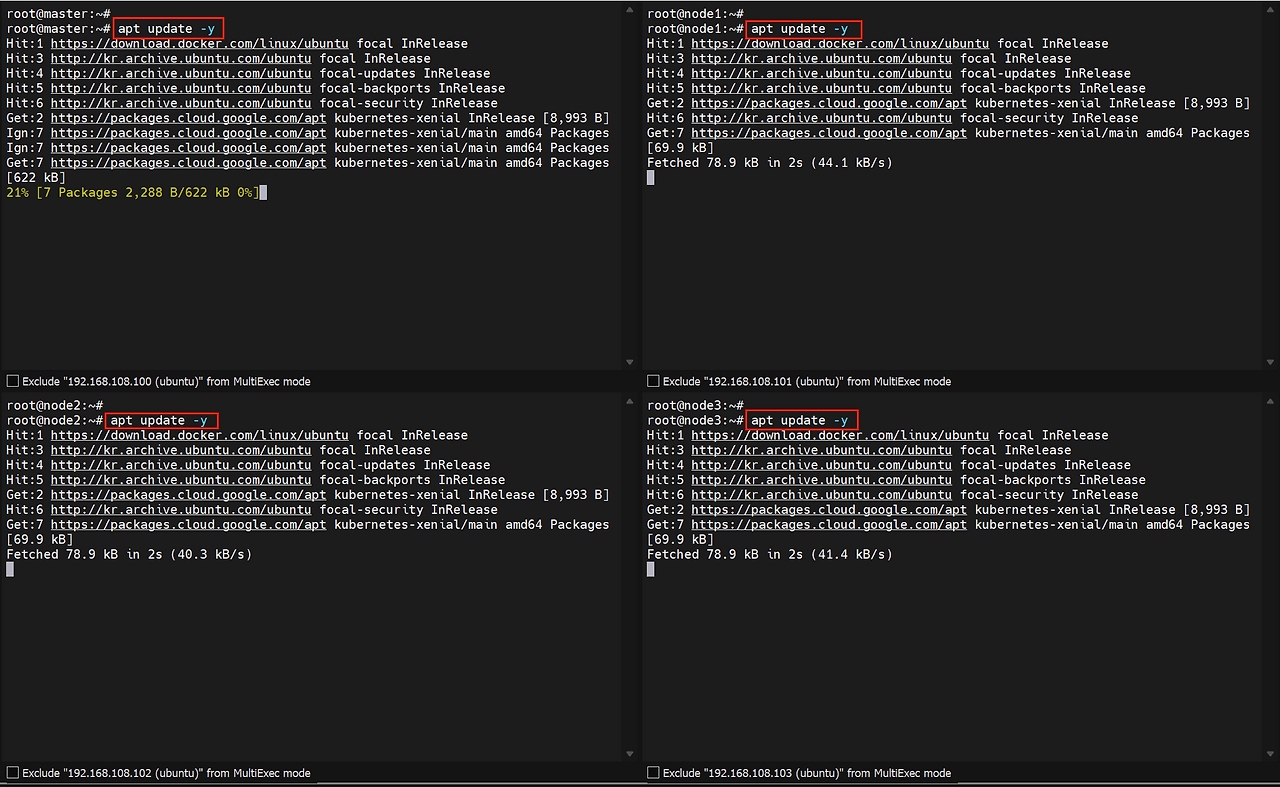Open Get:2 packages.cloud.google.com link in node1 terminal
The image size is (1280, 787).
coord(829,103)
